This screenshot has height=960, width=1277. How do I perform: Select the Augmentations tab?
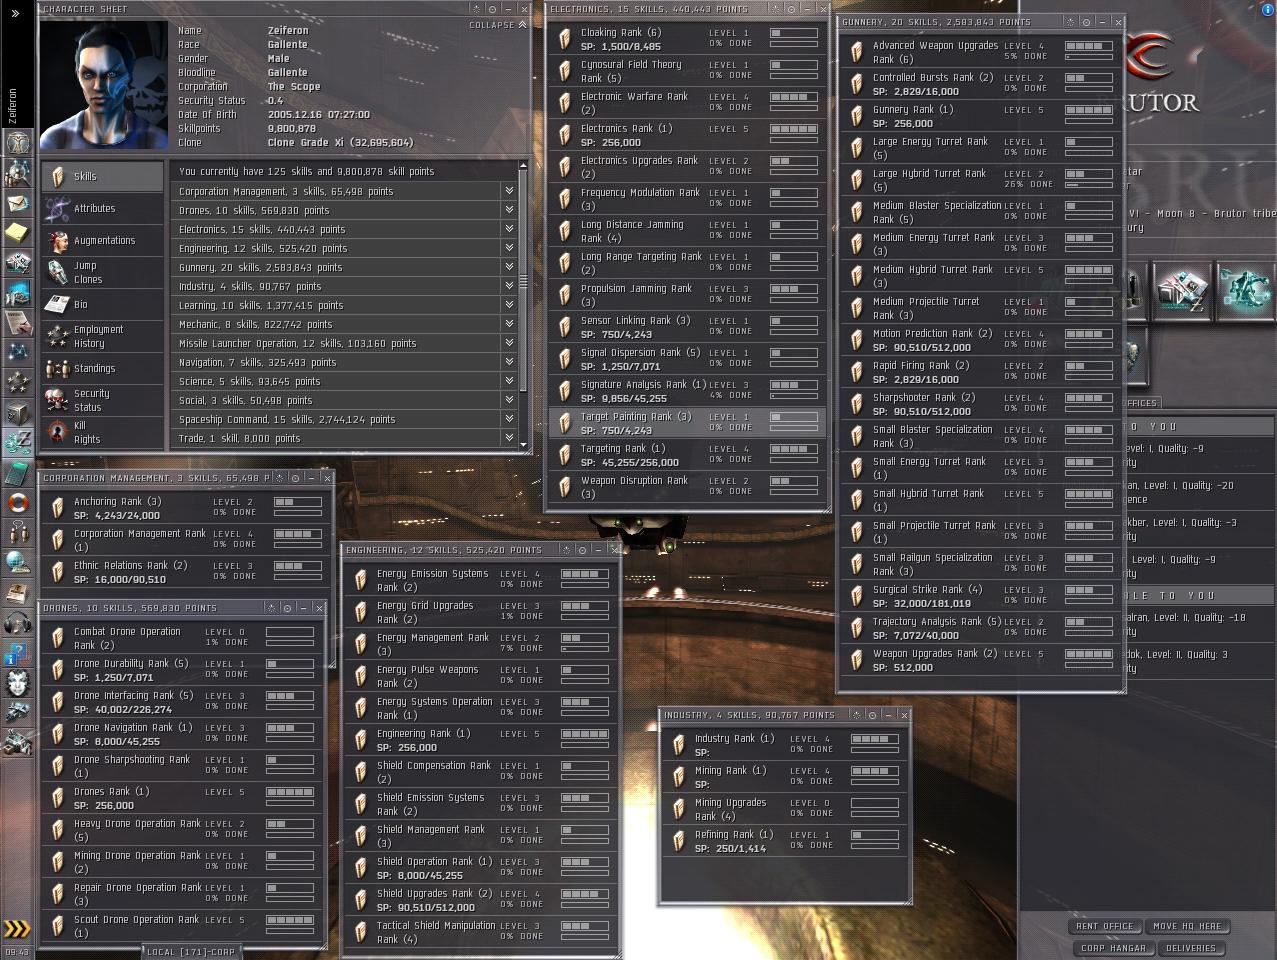click(102, 240)
